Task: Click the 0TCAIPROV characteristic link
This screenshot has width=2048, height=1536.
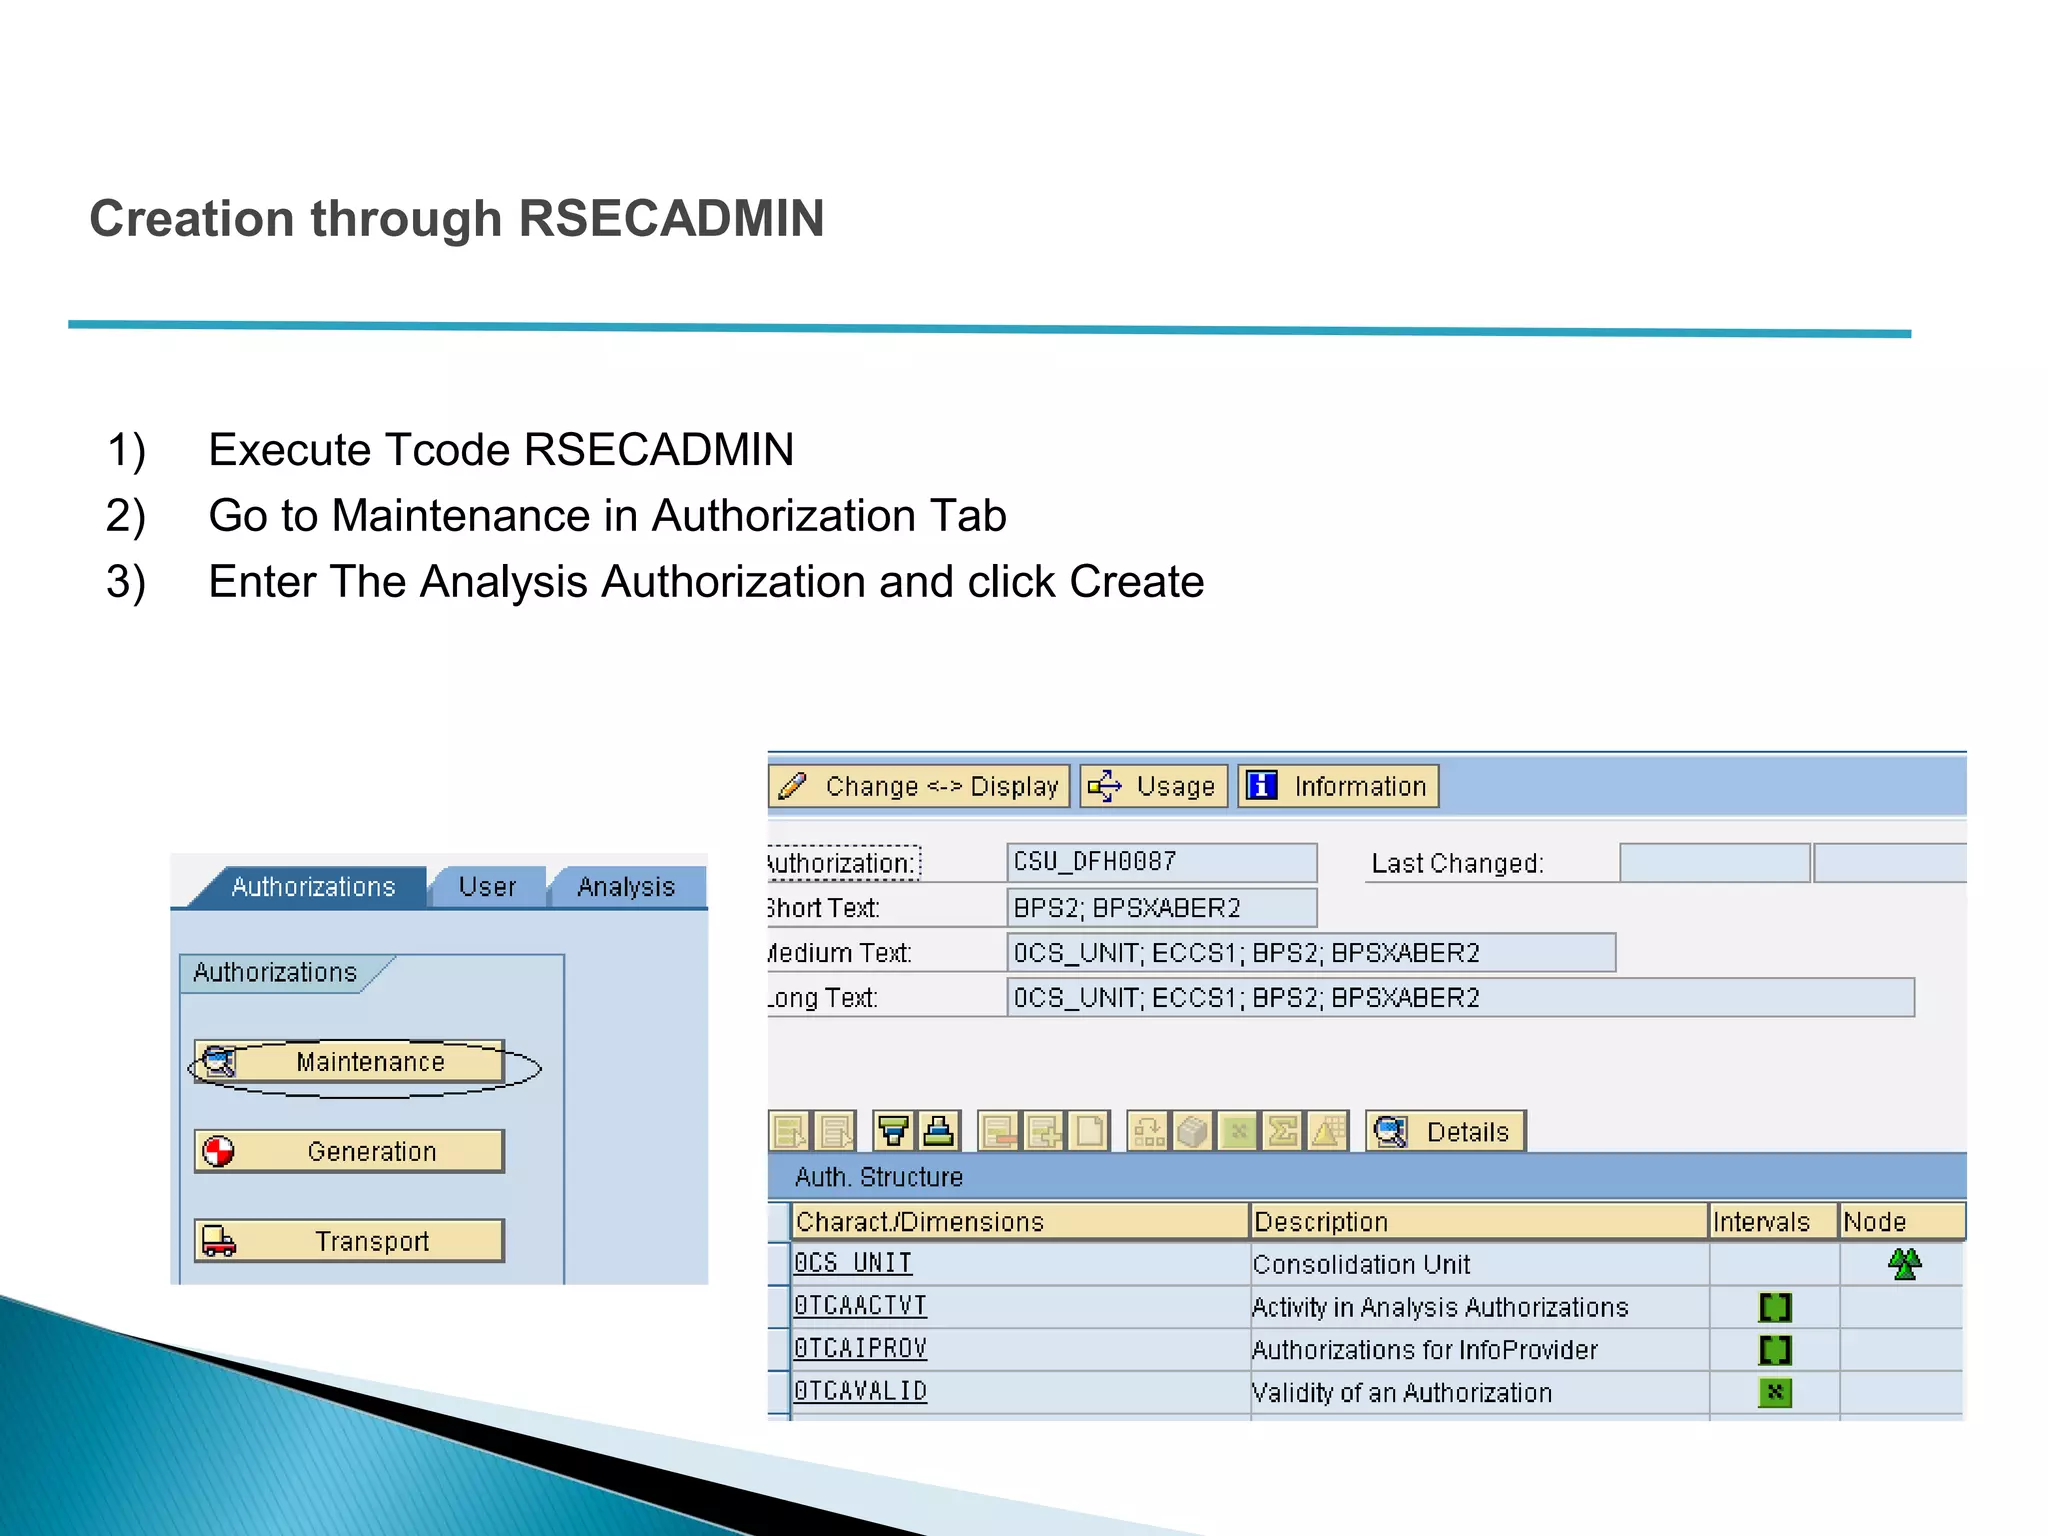Action: [x=860, y=1349]
